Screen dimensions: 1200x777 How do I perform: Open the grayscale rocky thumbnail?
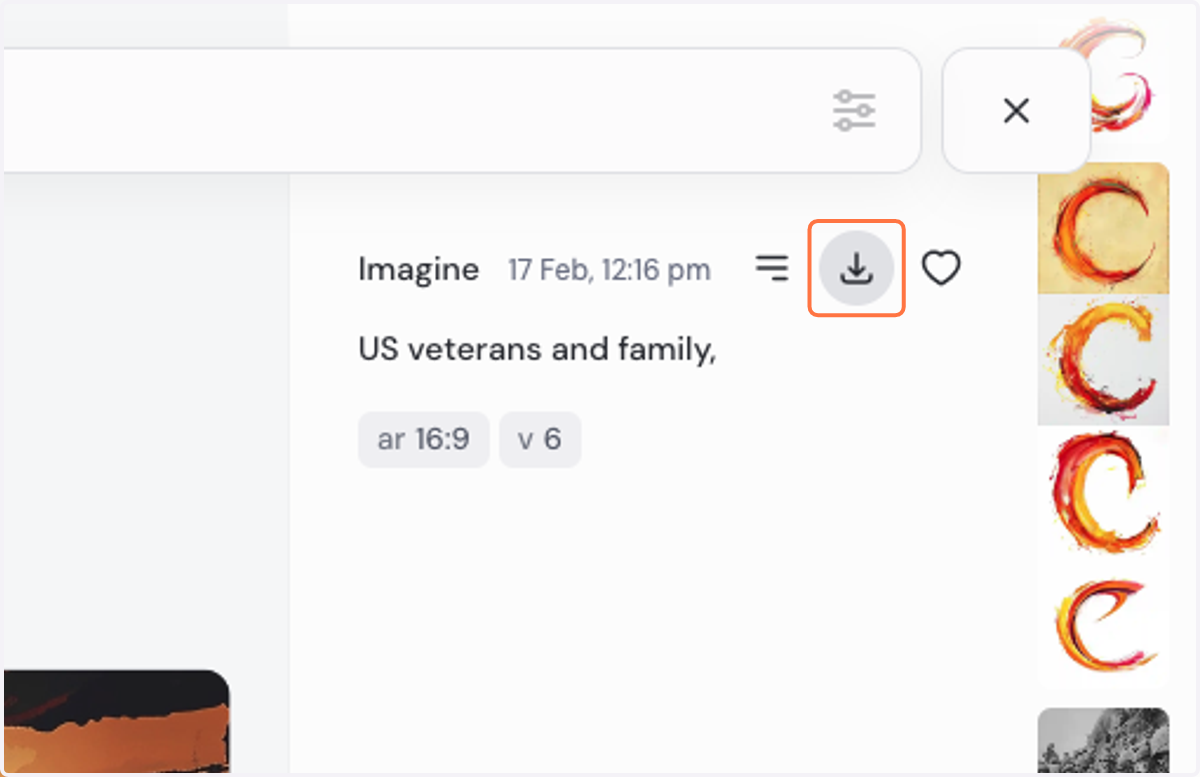click(x=1103, y=740)
